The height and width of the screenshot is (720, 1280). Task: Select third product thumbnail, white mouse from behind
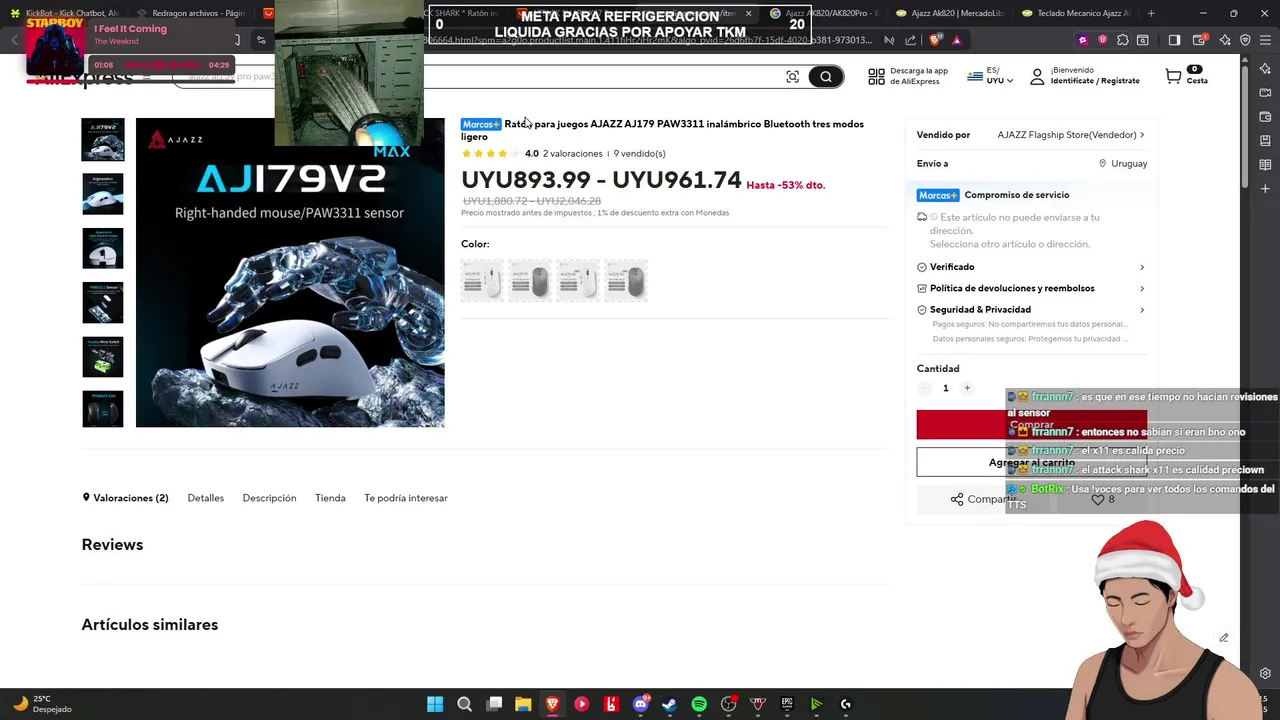point(103,248)
